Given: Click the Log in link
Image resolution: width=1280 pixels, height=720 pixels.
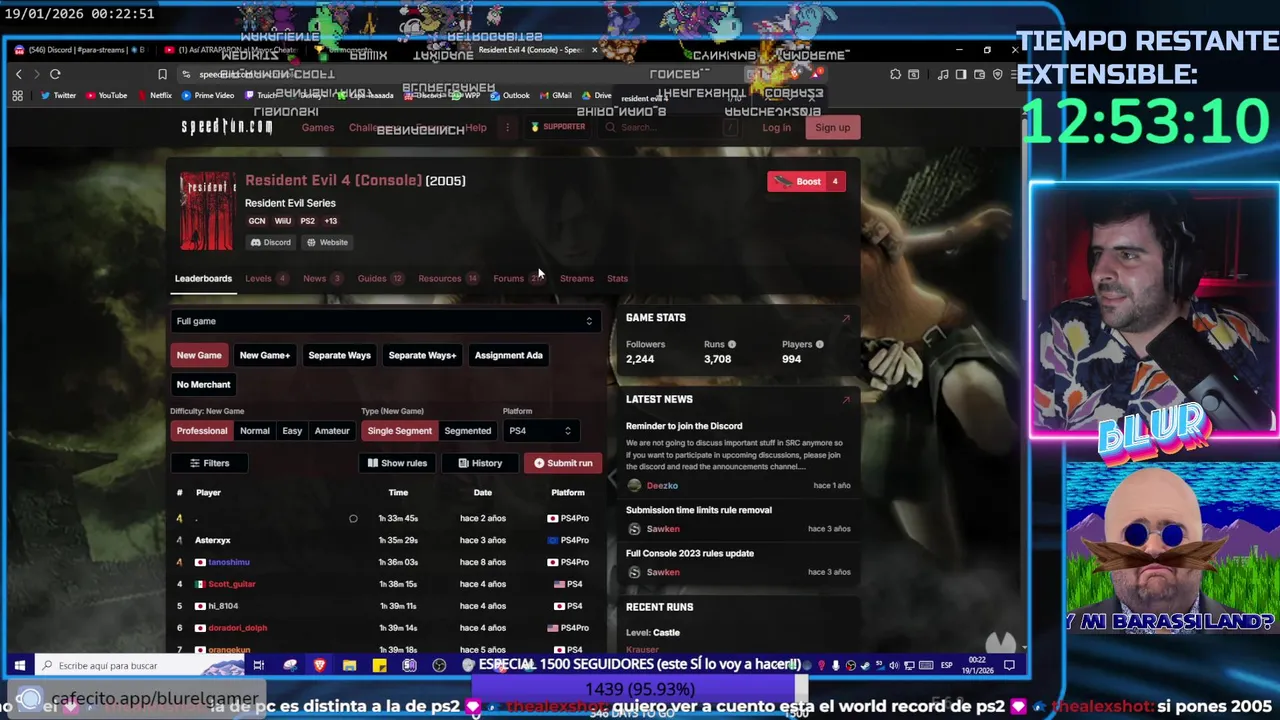Looking at the screenshot, I should [776, 128].
